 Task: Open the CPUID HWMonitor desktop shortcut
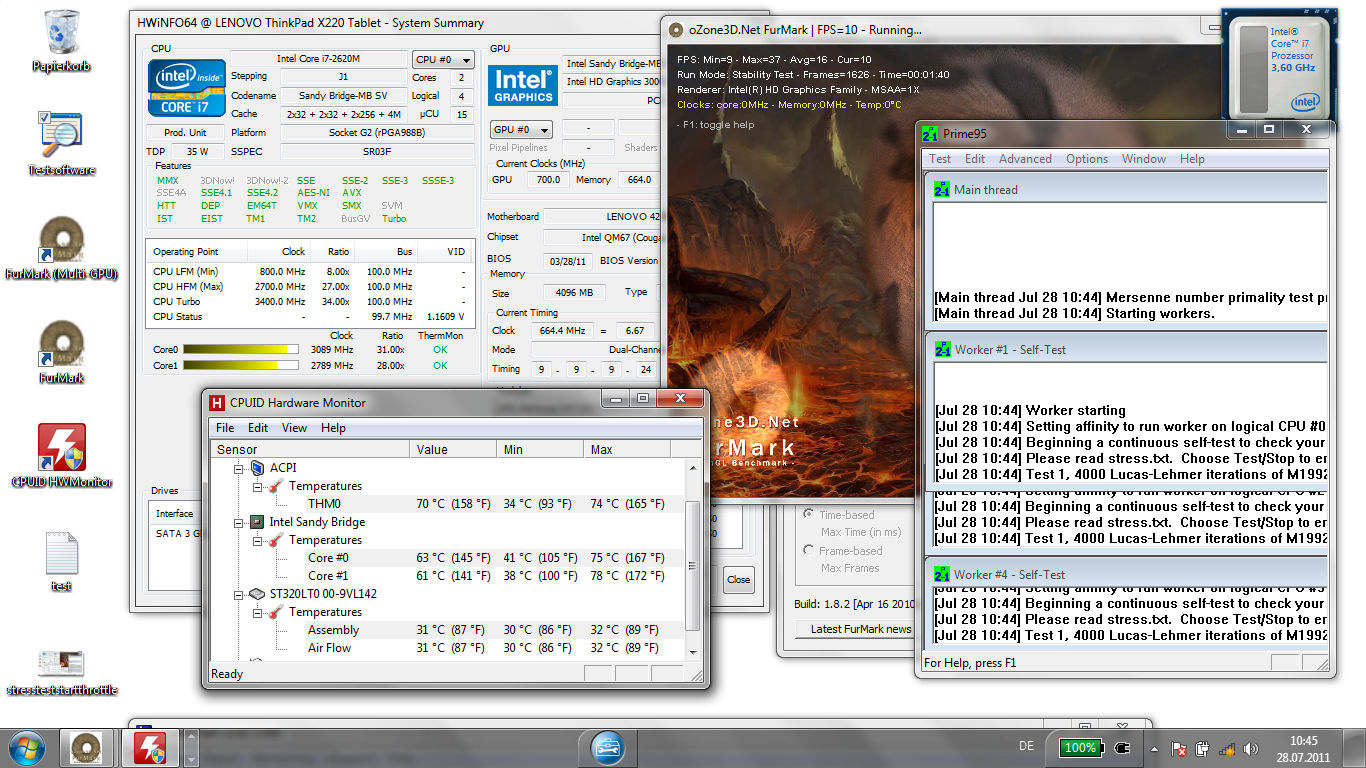[x=61, y=448]
